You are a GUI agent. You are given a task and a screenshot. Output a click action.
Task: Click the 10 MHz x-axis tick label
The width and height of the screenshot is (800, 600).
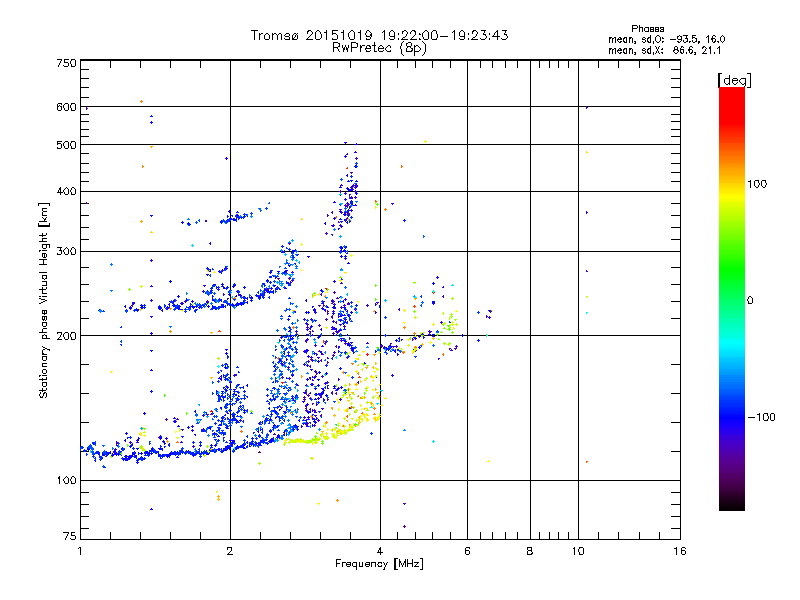578,551
